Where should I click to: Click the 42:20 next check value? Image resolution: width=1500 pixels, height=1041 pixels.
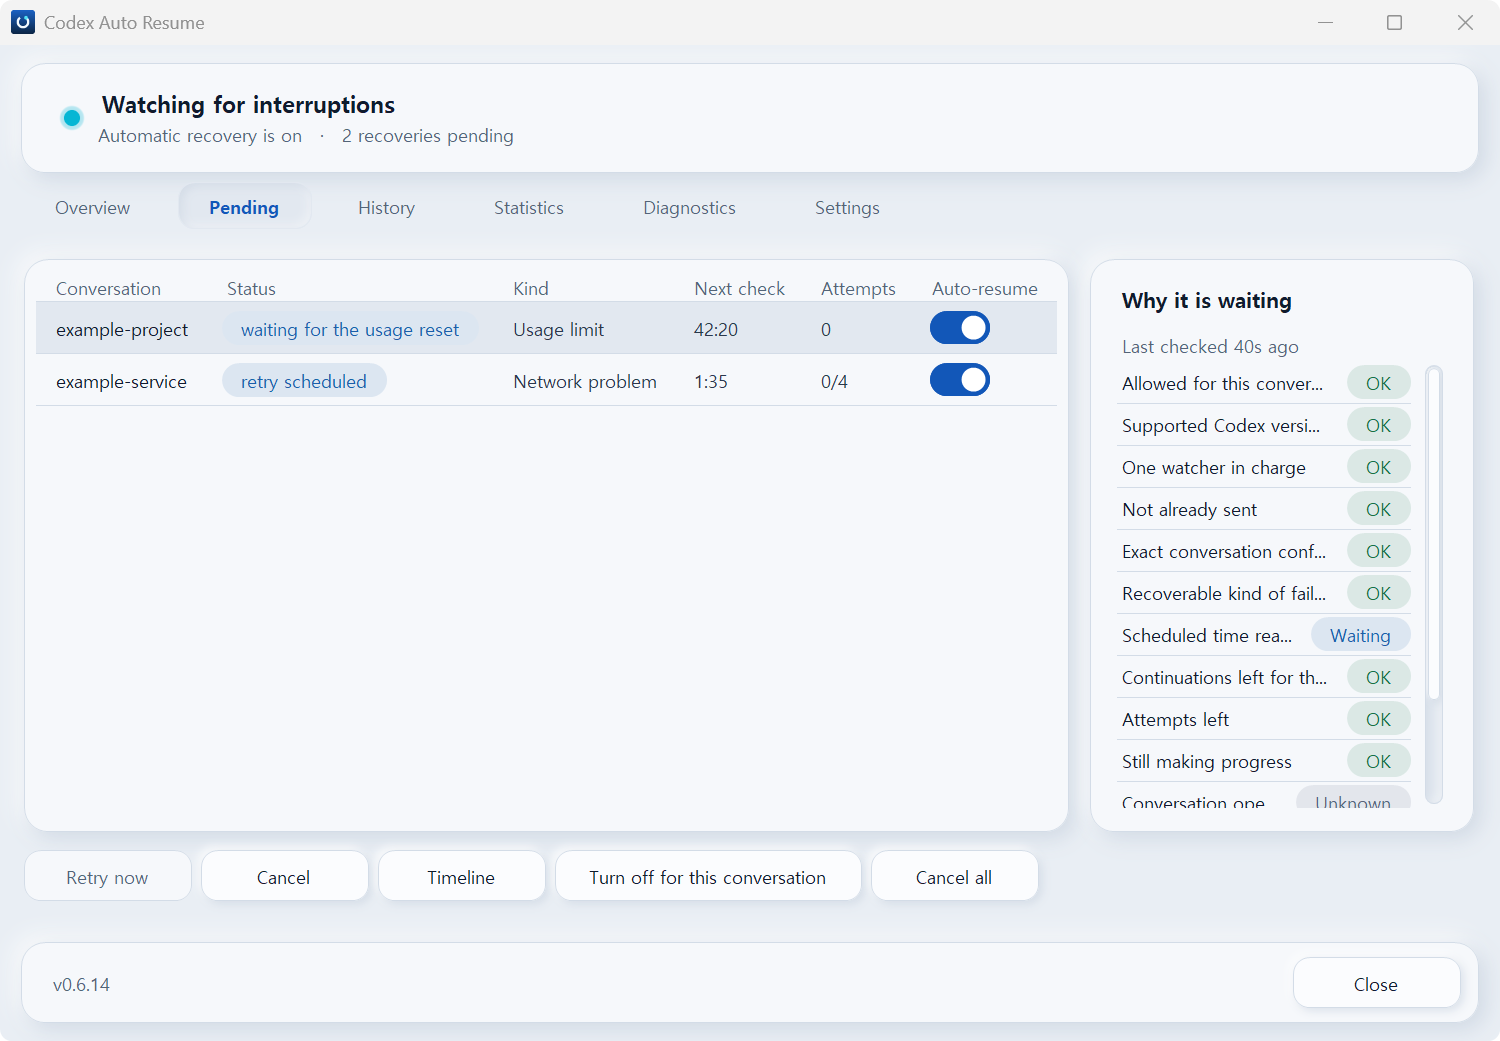(x=716, y=330)
